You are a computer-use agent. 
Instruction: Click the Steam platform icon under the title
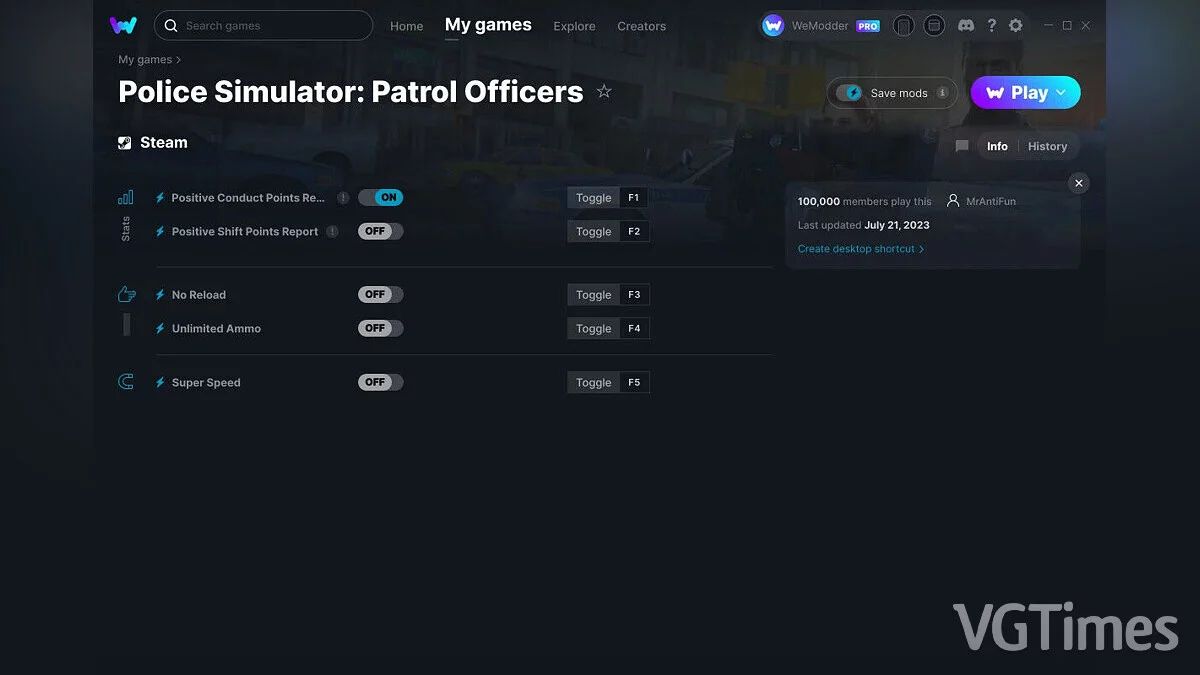click(125, 142)
